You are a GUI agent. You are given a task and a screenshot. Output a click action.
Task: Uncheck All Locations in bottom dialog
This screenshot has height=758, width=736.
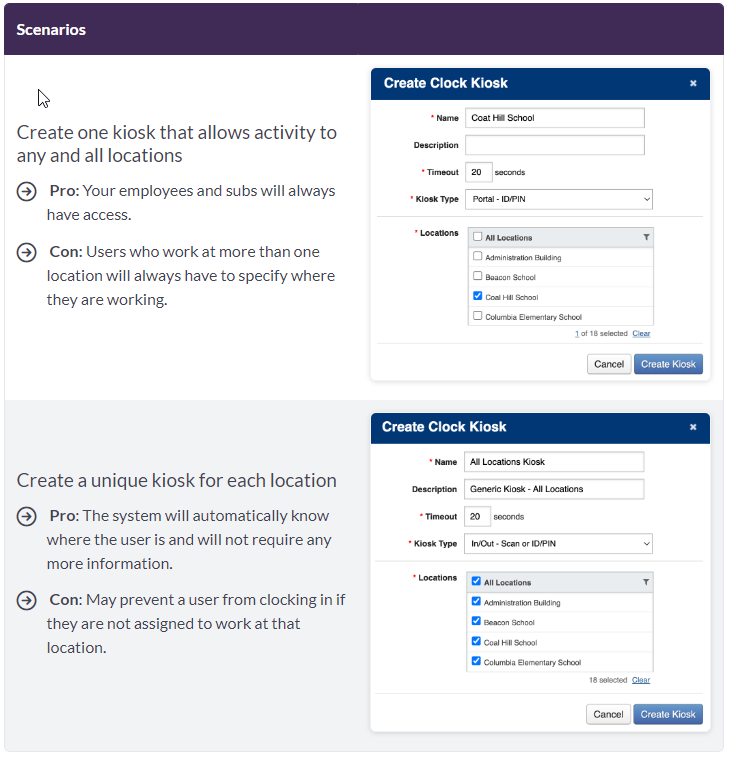(x=477, y=582)
